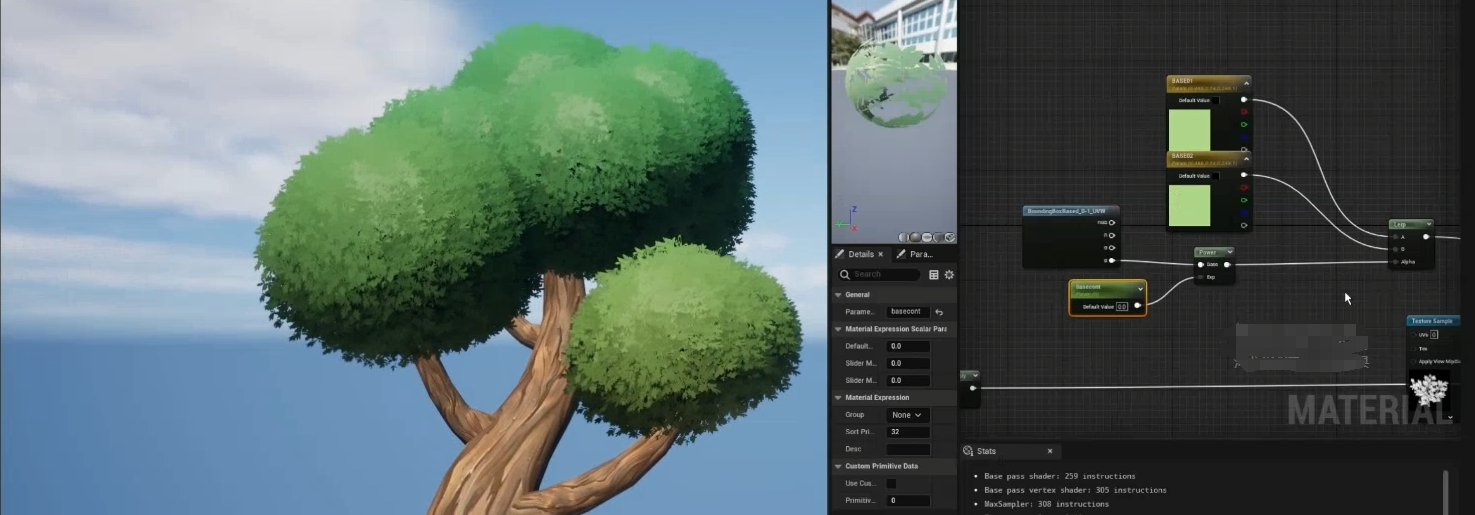The width and height of the screenshot is (1475, 515).
Task: Click the Sort Priority field showing 32
Action: [x=907, y=432]
